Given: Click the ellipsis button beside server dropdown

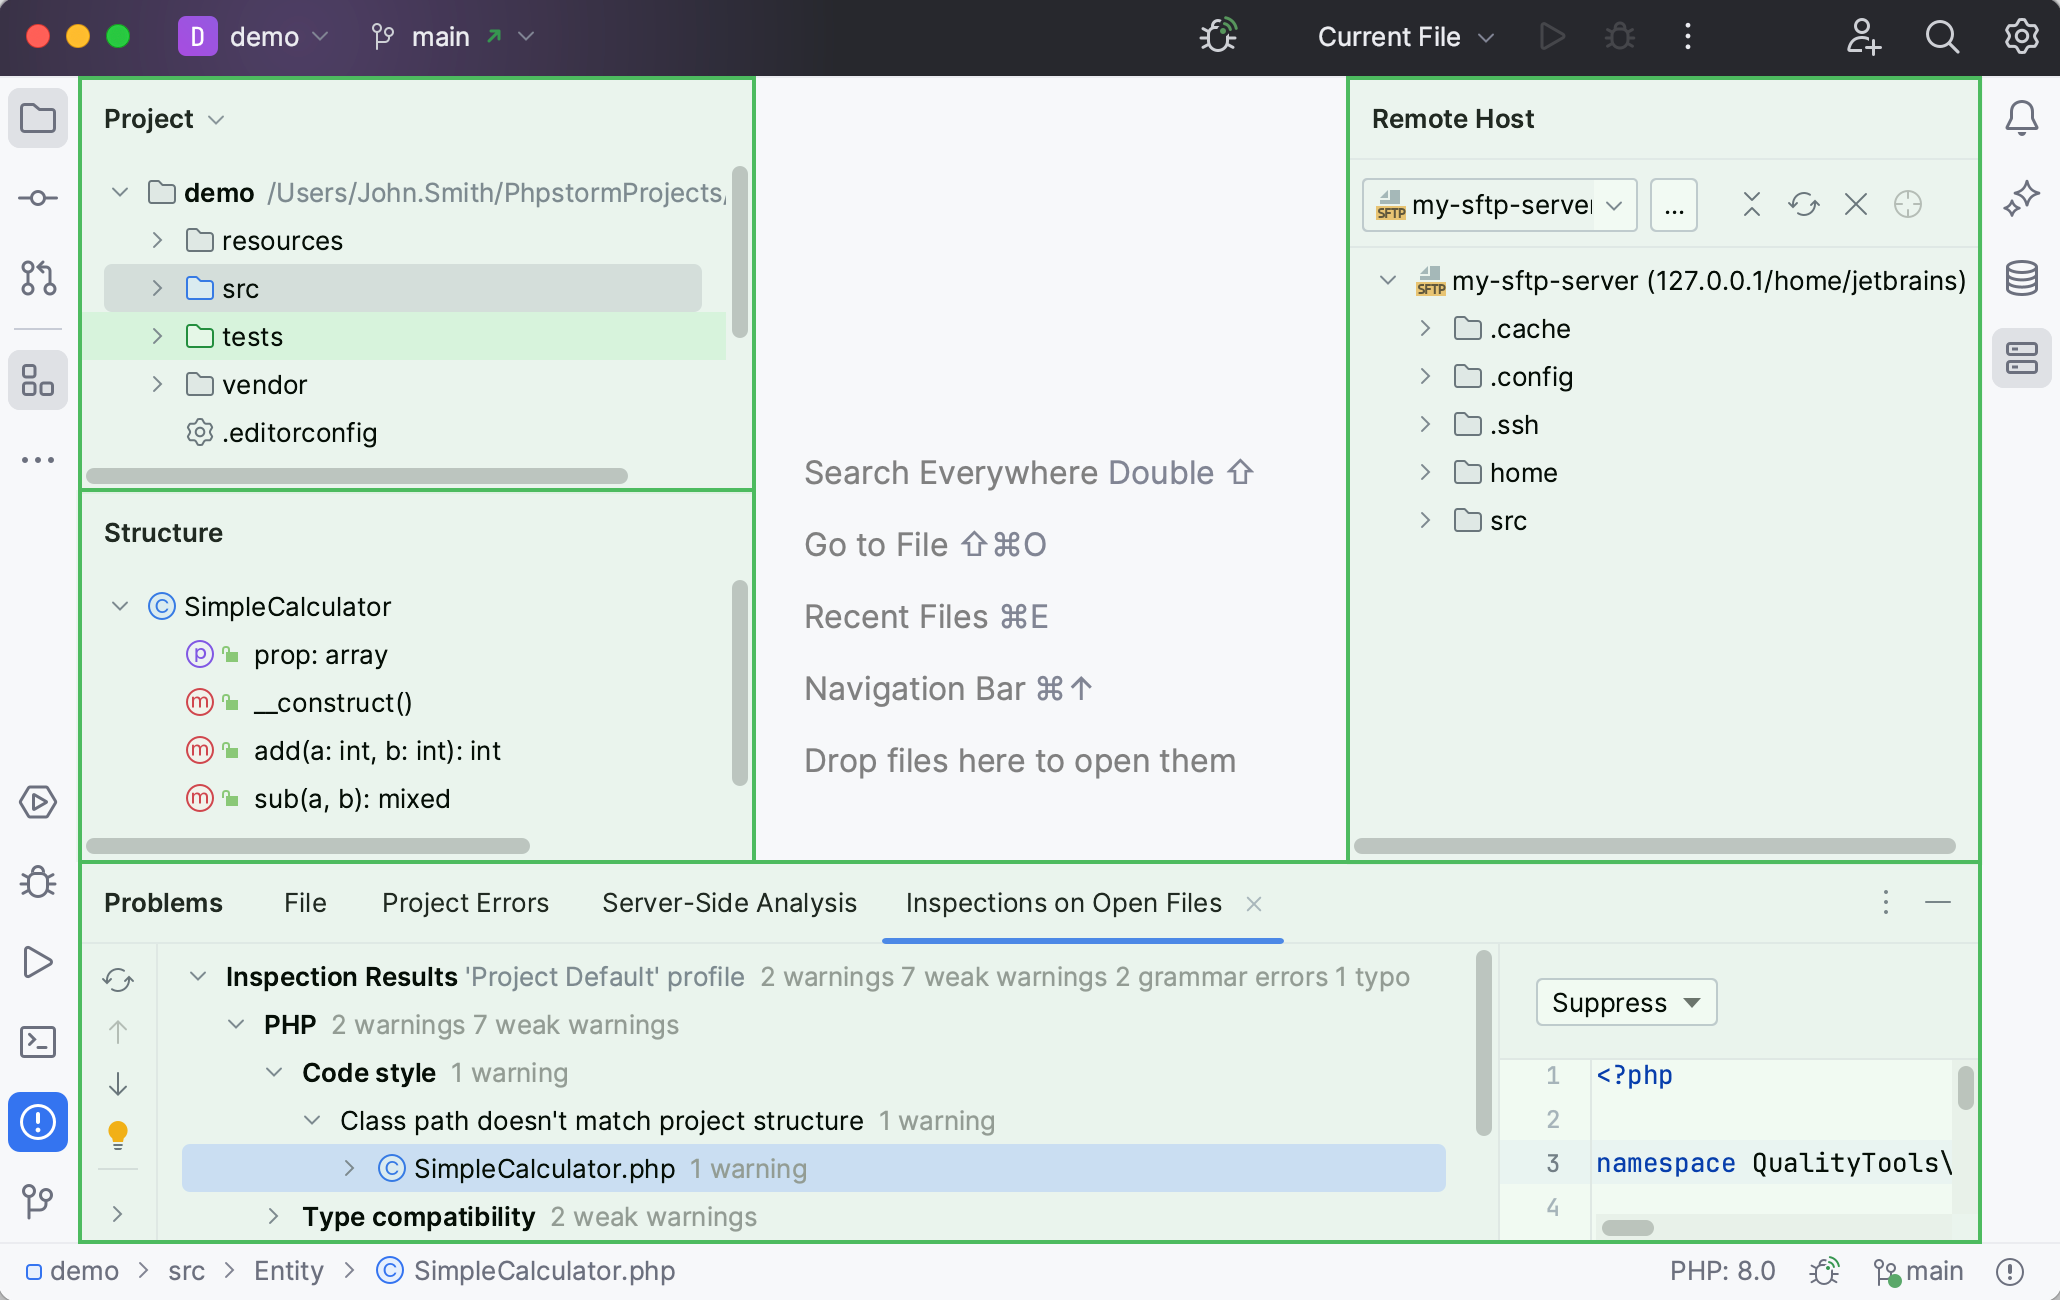Looking at the screenshot, I should [1673, 205].
